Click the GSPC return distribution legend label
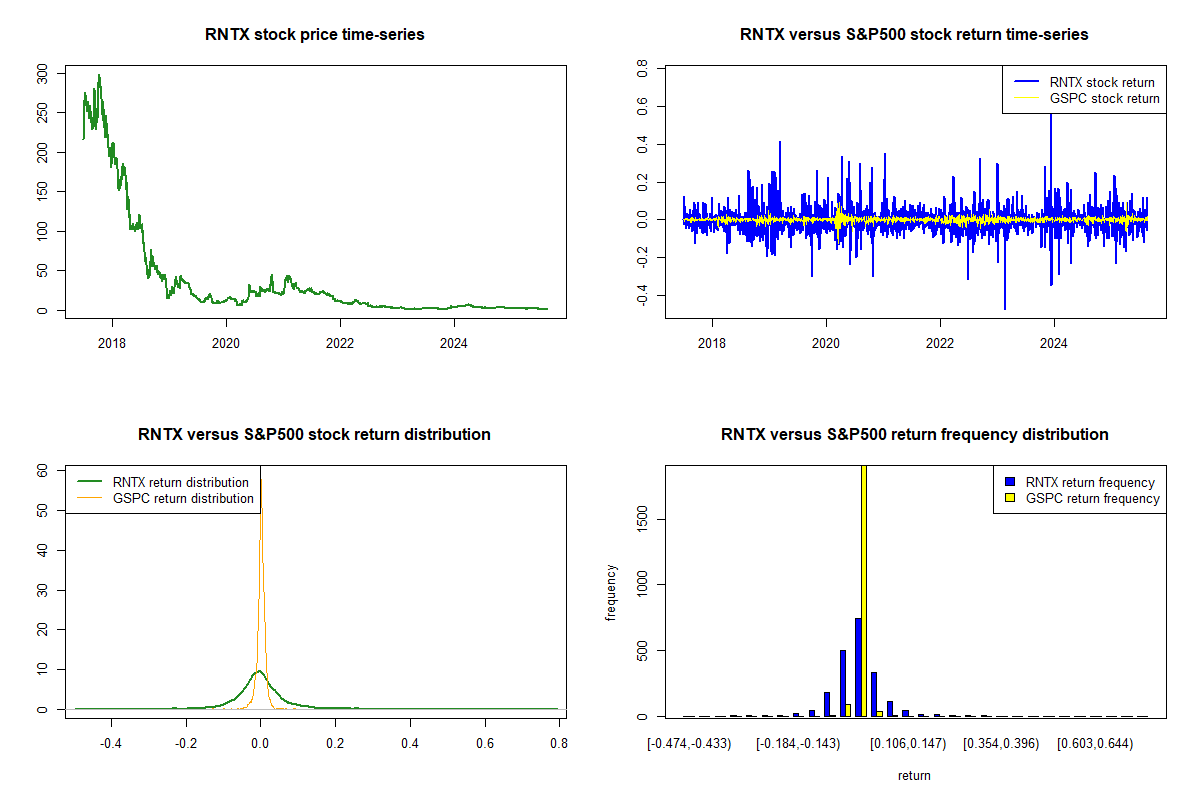This screenshot has width=1200, height=800. 183,498
